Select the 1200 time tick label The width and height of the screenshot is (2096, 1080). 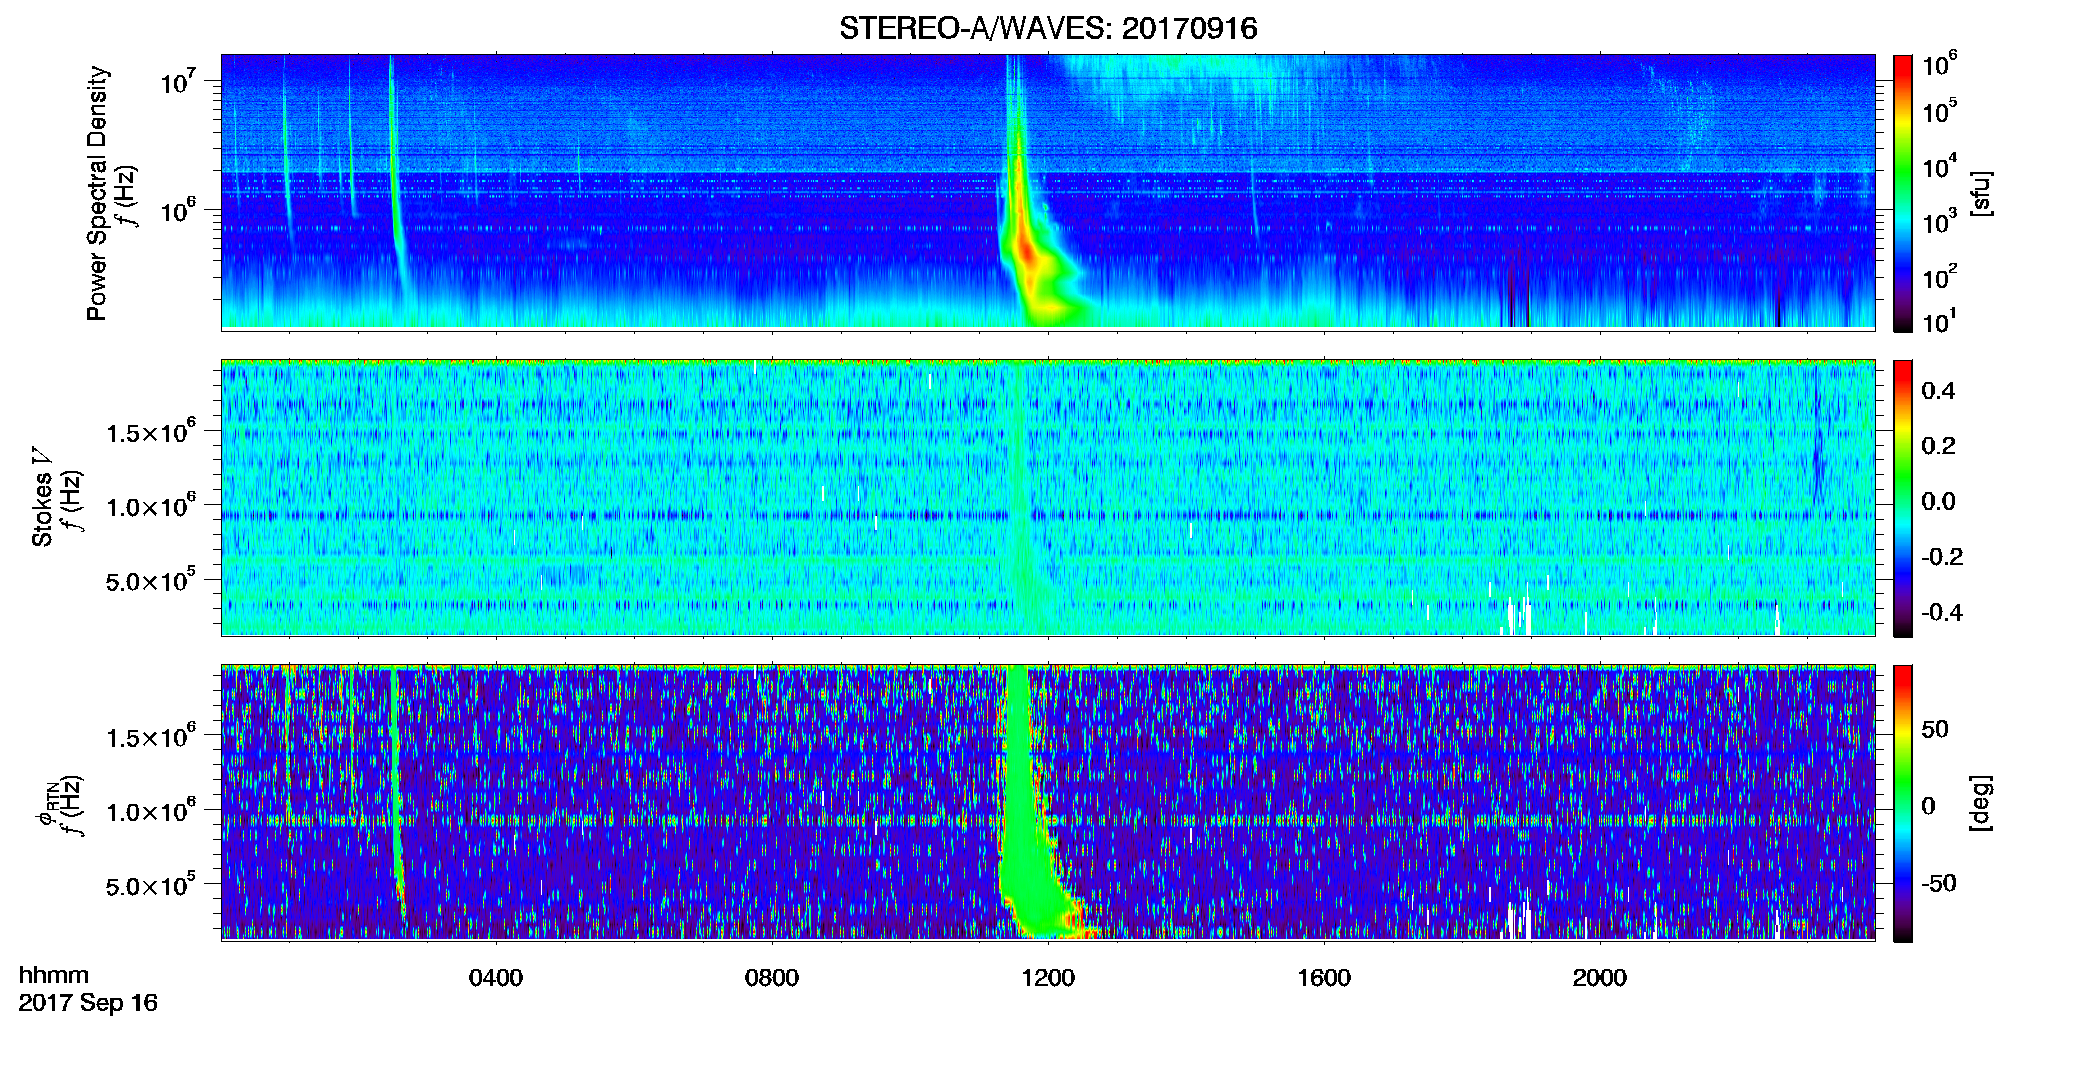click(1048, 978)
